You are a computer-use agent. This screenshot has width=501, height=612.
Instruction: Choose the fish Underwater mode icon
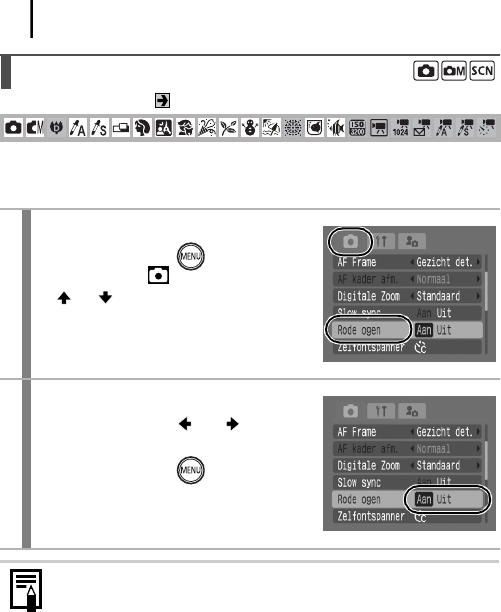pyautogui.click(x=336, y=128)
